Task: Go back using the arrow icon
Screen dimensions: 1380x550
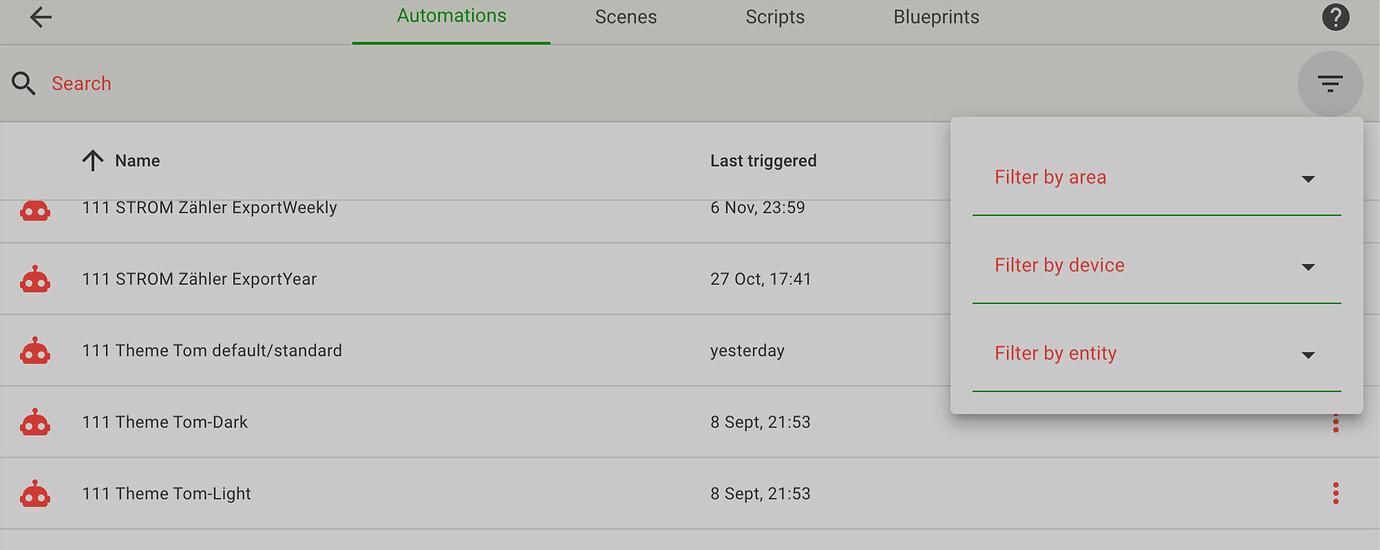Action: pos(40,17)
